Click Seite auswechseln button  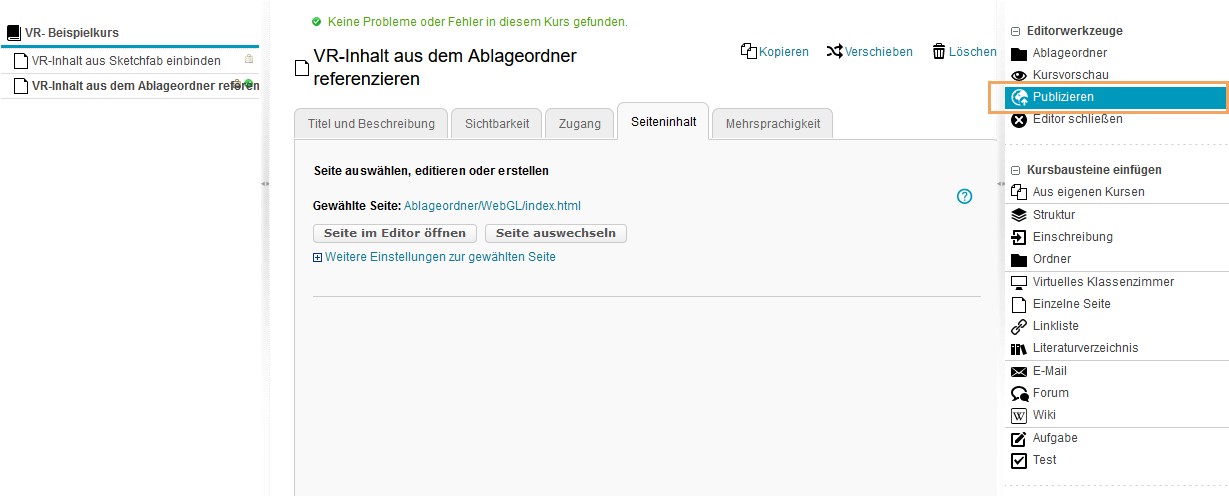pyautogui.click(x=556, y=233)
